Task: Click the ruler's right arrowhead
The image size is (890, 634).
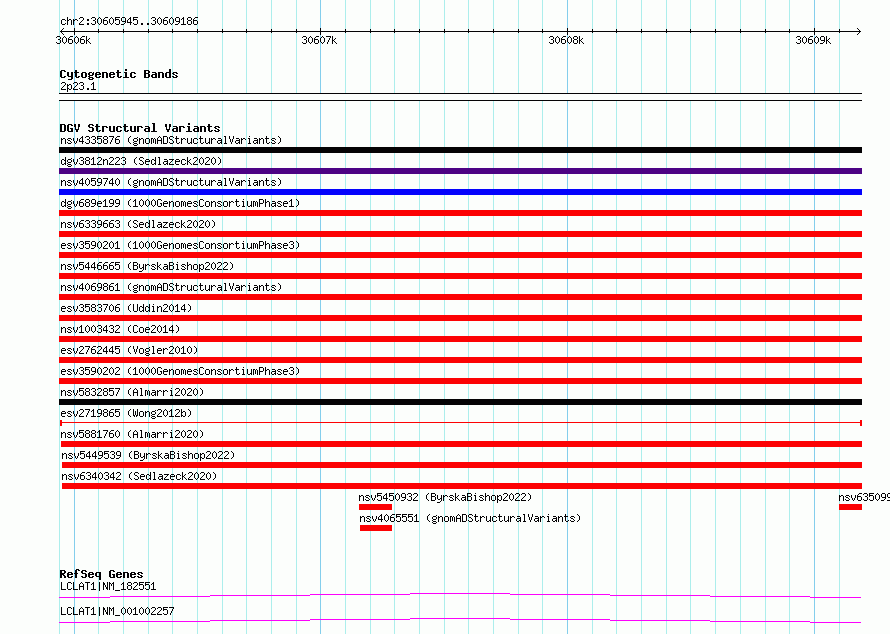Action: click(859, 31)
